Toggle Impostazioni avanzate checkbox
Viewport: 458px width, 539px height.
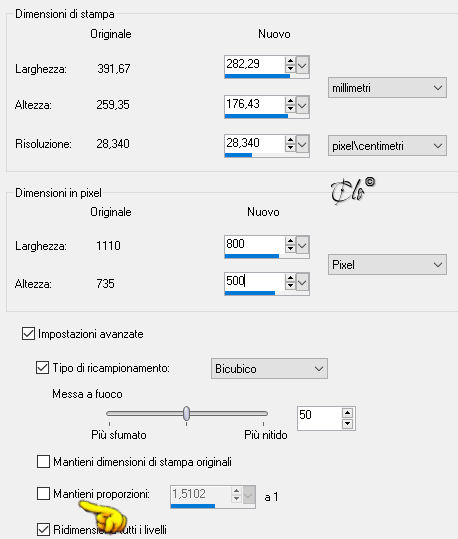click(28, 333)
